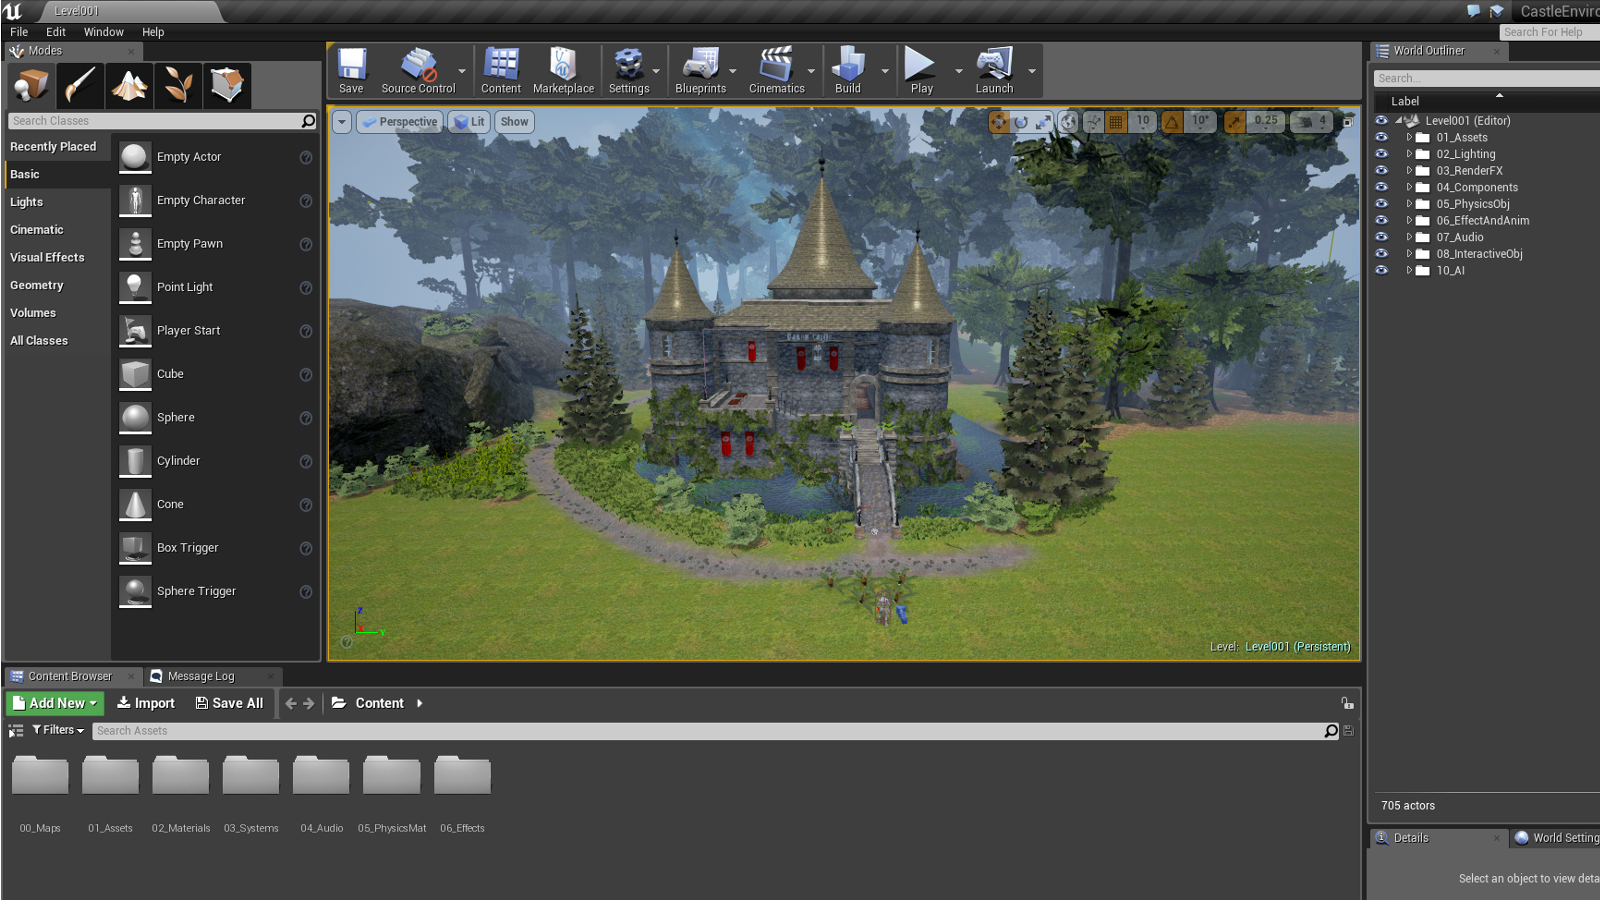Select the rotate gizmo tool in viewport

1021,122
